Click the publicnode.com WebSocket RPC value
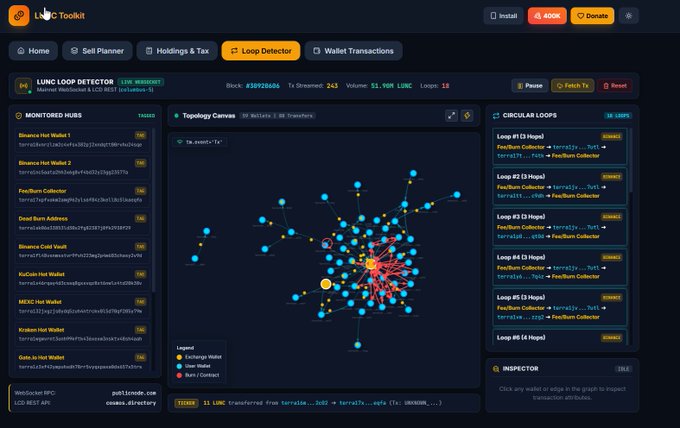This screenshot has width=680, height=428. [x=134, y=393]
